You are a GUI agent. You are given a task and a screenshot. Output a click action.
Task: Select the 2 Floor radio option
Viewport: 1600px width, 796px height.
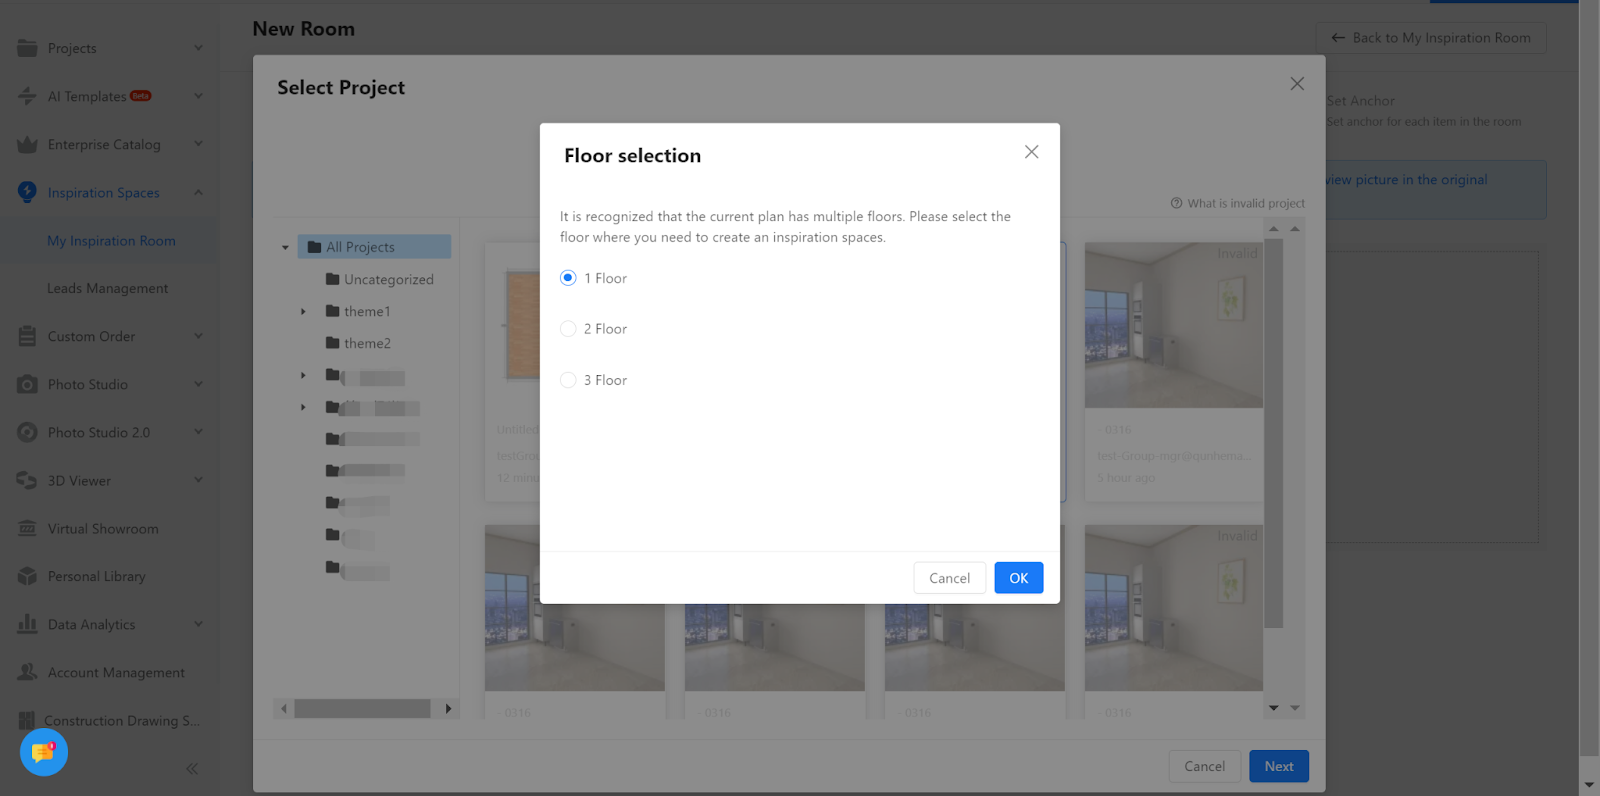tap(568, 329)
